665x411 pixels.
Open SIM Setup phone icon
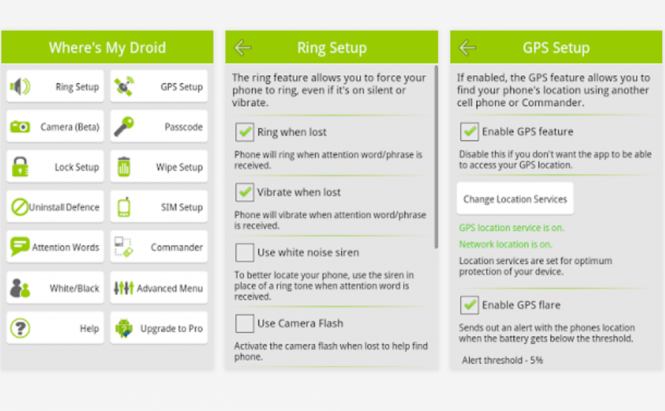tap(124, 207)
